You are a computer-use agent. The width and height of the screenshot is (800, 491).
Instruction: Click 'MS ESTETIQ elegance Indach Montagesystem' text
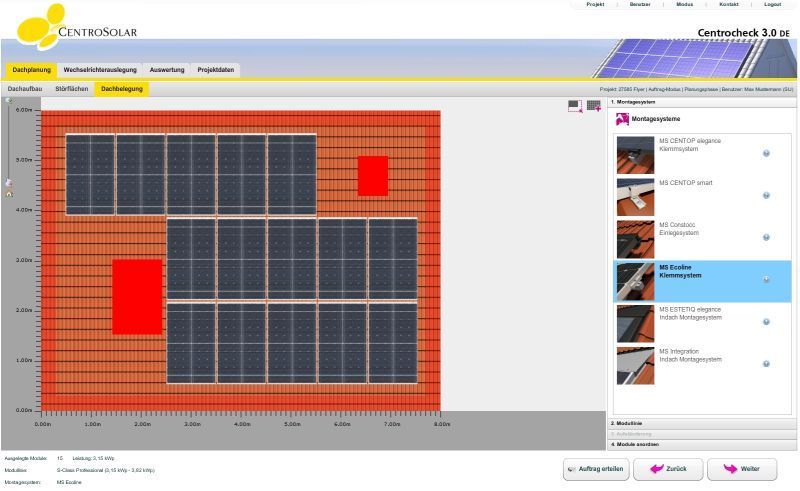690,313
